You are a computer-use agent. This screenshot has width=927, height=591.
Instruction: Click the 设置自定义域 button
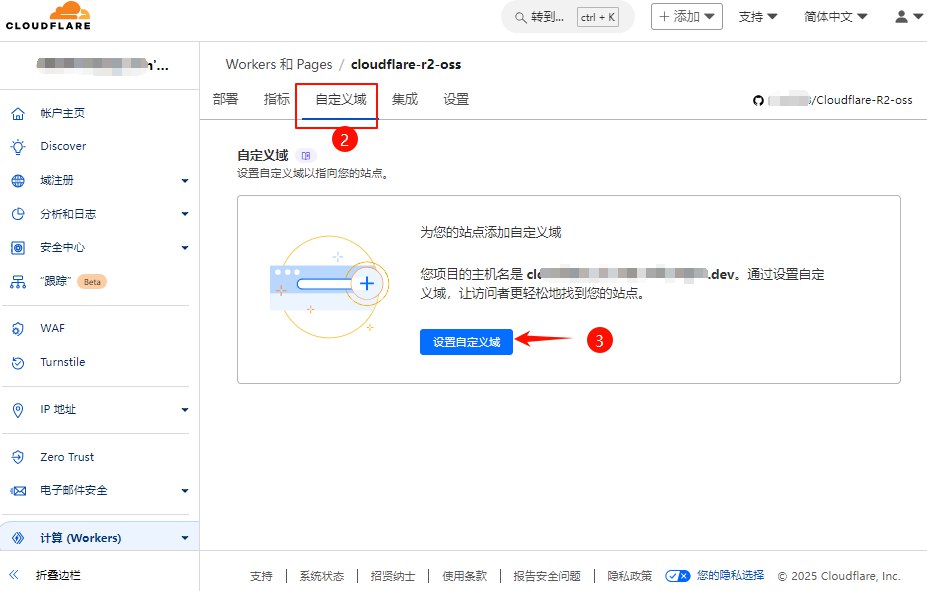[x=466, y=341]
